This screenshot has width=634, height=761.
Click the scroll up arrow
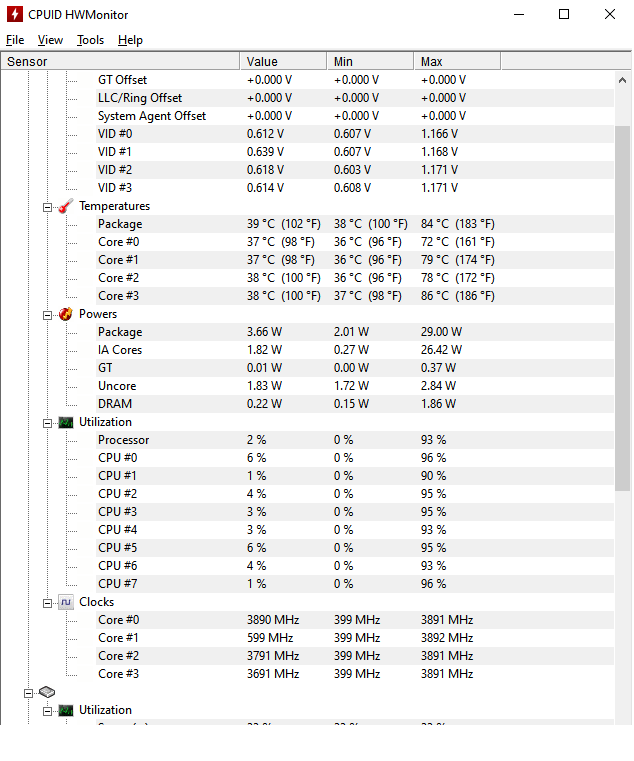622,81
